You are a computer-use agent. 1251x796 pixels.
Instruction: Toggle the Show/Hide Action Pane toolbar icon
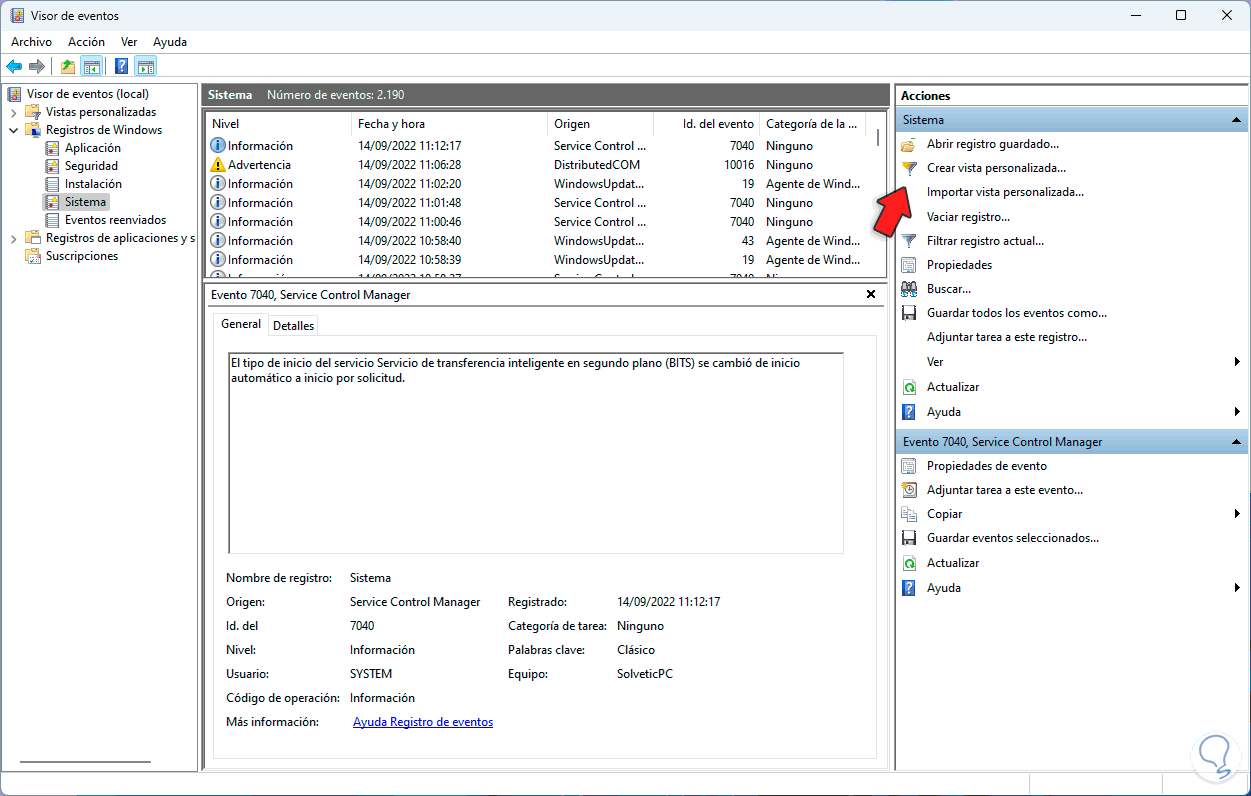pos(146,67)
